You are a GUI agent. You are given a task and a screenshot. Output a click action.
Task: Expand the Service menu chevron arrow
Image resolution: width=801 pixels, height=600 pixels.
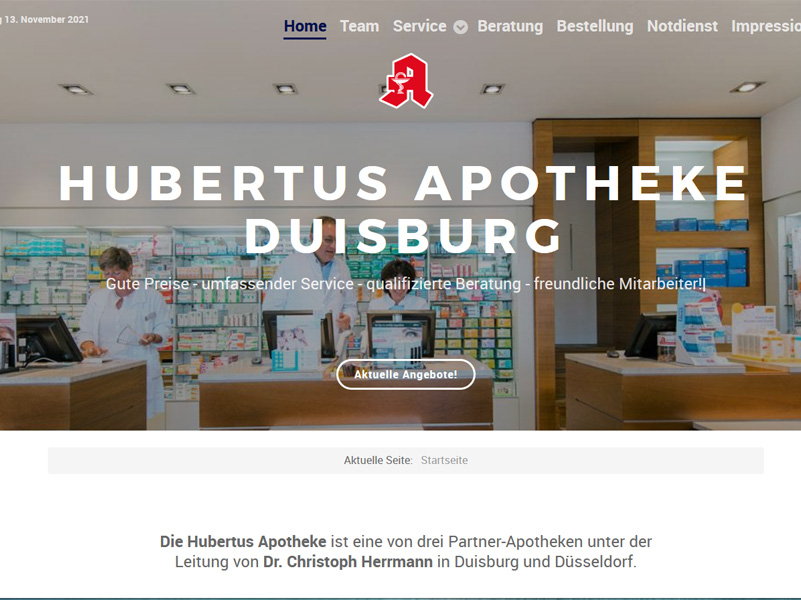(460, 27)
